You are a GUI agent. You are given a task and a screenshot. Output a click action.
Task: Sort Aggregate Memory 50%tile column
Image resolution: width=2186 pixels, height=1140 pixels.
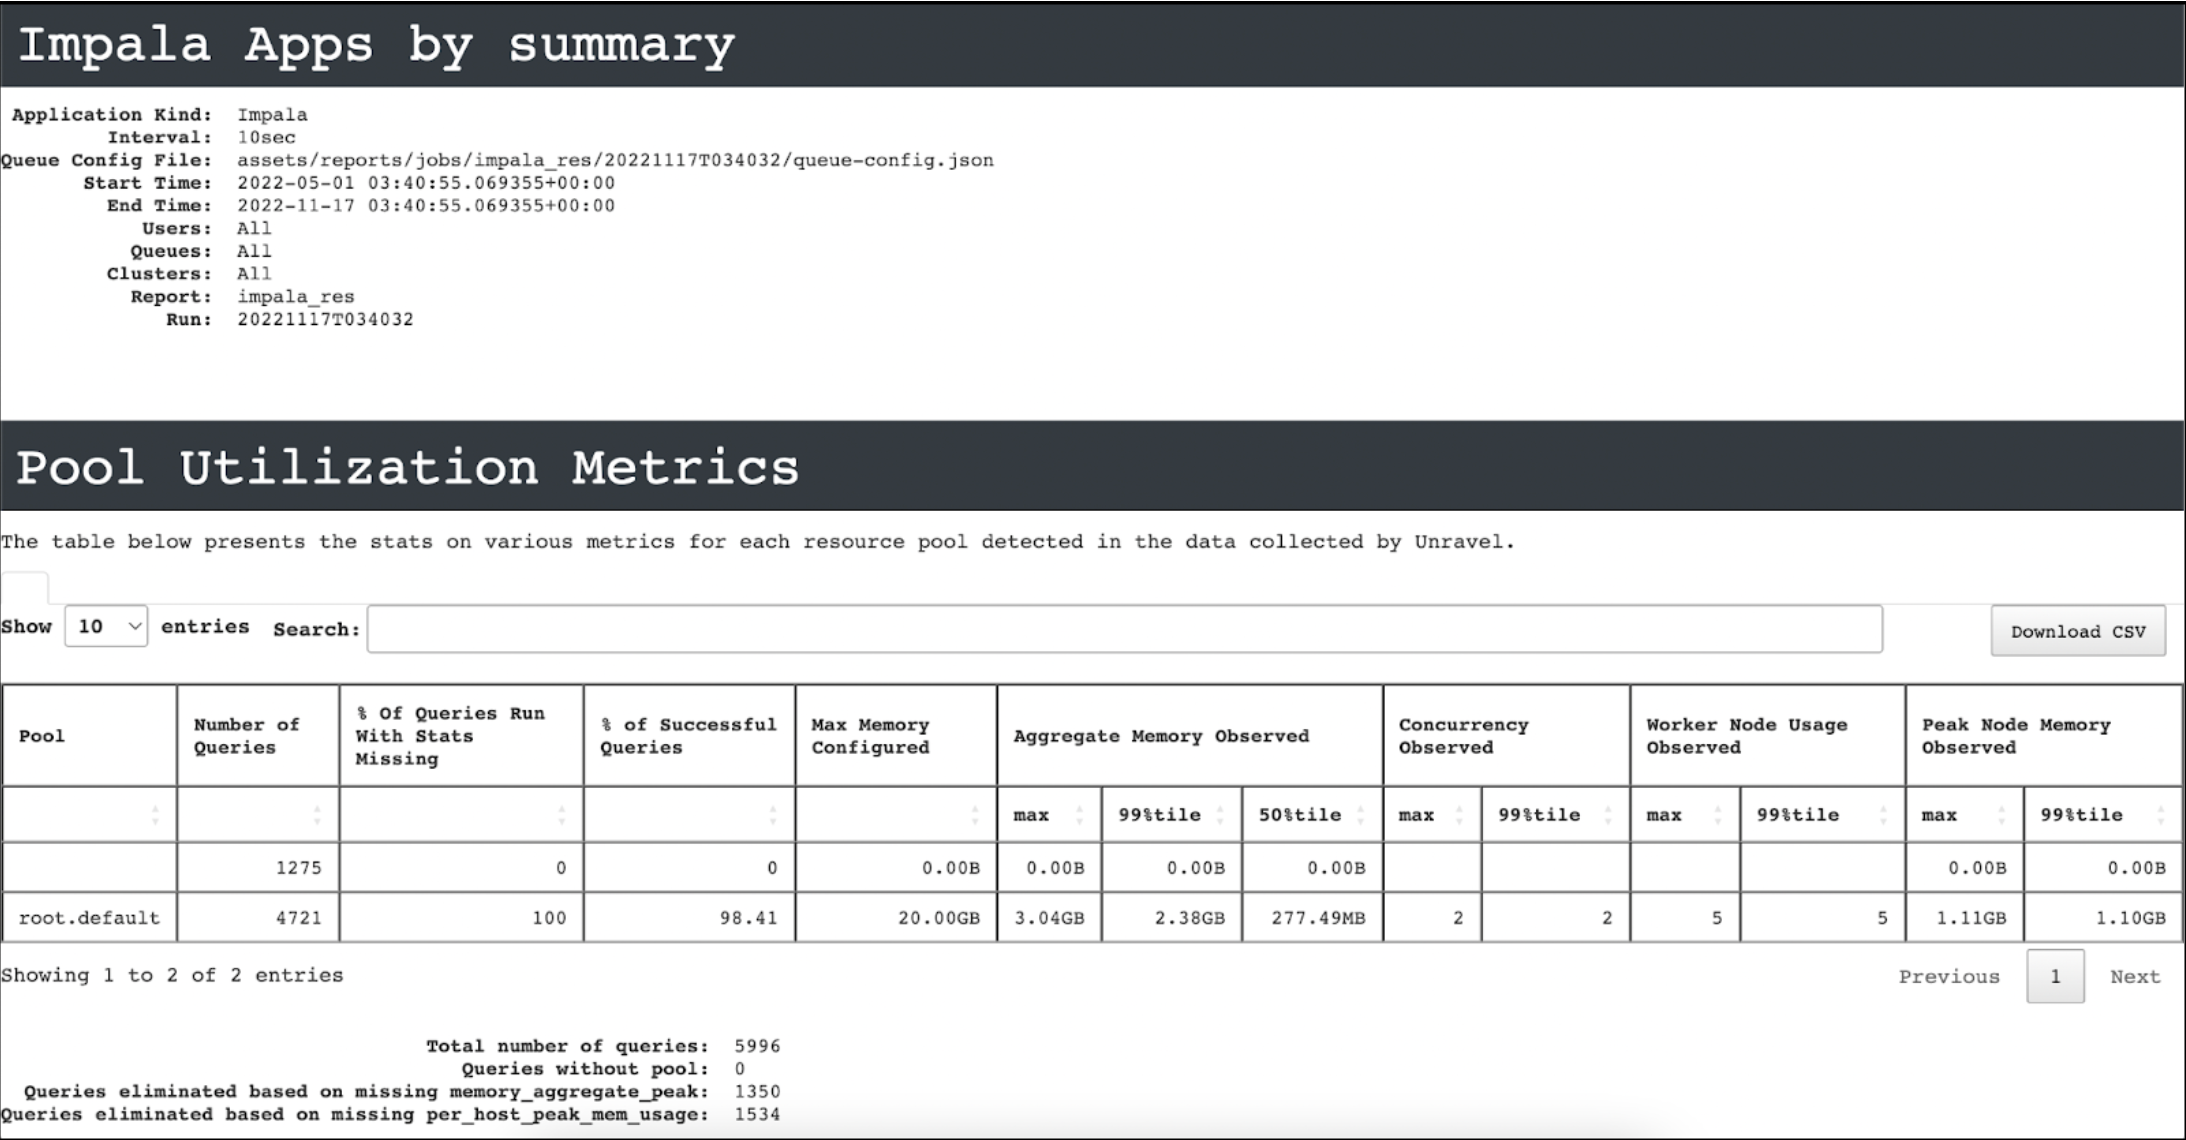coord(1313,815)
